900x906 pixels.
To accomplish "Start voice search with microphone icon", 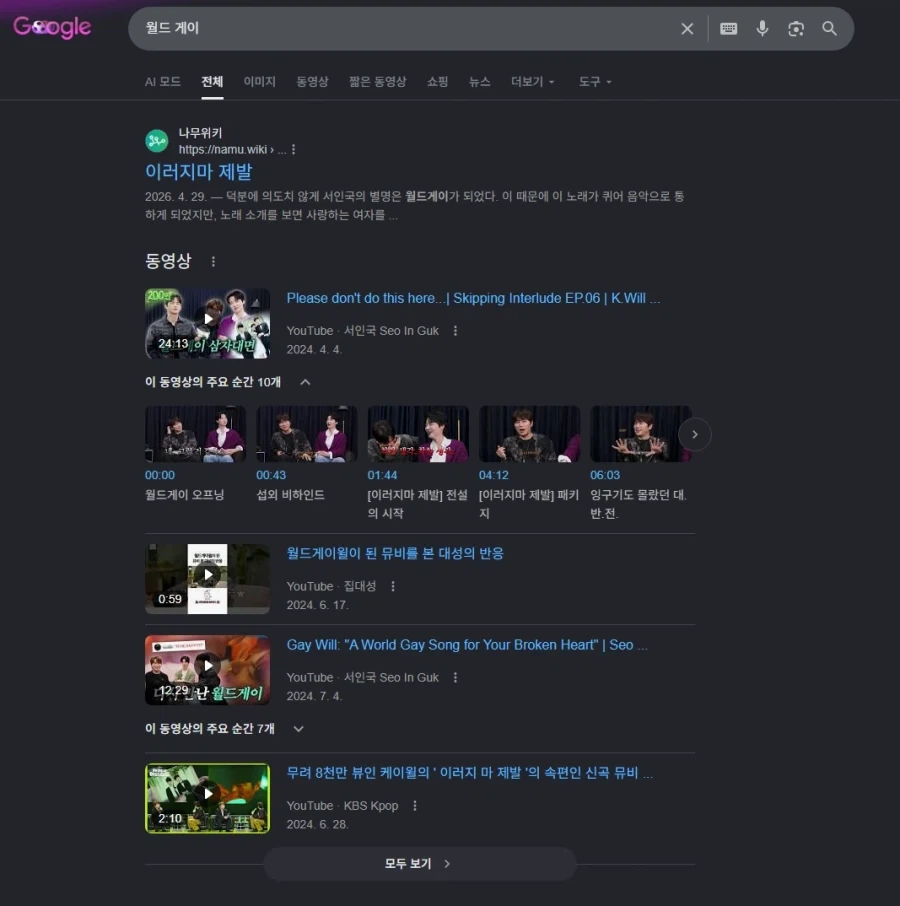I will coord(763,28).
